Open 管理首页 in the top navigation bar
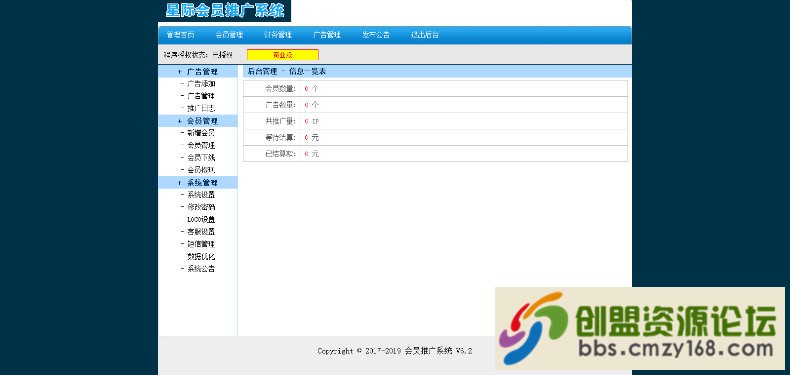Image resolution: width=790 pixels, height=375 pixels. [x=180, y=35]
